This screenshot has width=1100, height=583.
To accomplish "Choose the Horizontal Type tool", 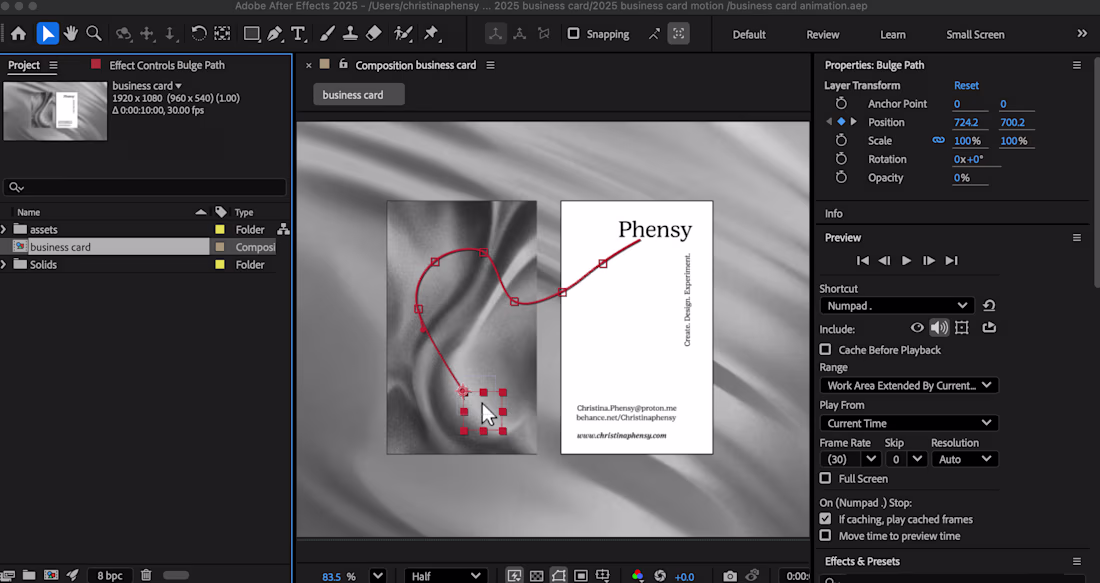I will pos(298,34).
